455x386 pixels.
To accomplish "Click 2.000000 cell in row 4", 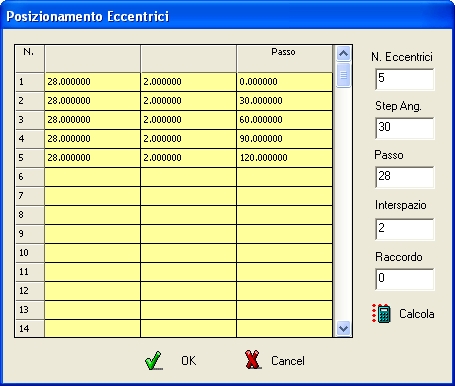I will [188, 139].
